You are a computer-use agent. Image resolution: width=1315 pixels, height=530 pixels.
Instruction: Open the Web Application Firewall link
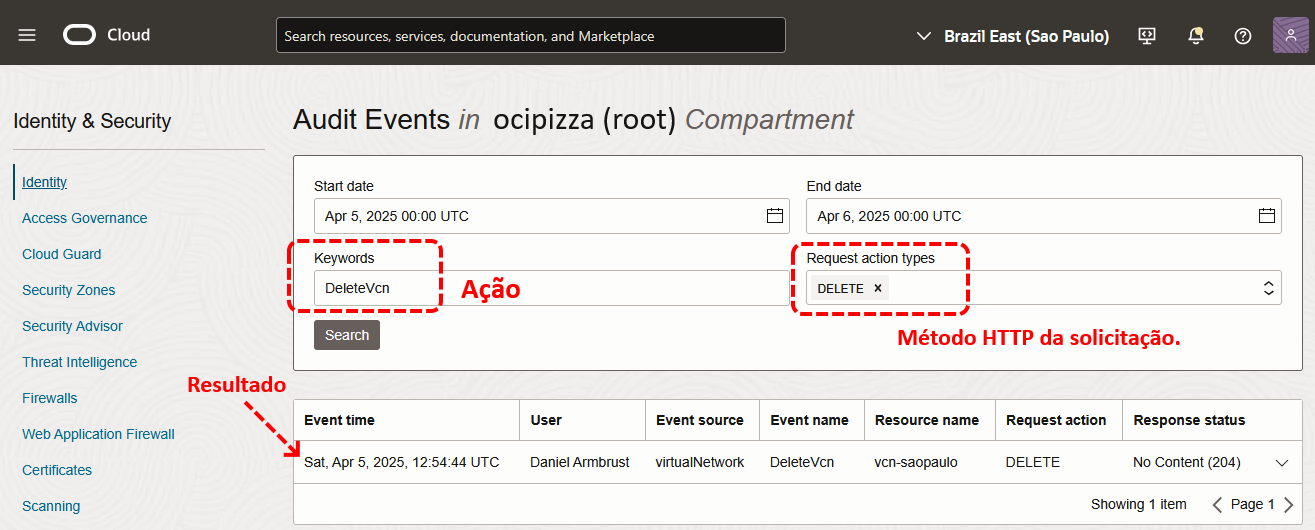point(98,434)
